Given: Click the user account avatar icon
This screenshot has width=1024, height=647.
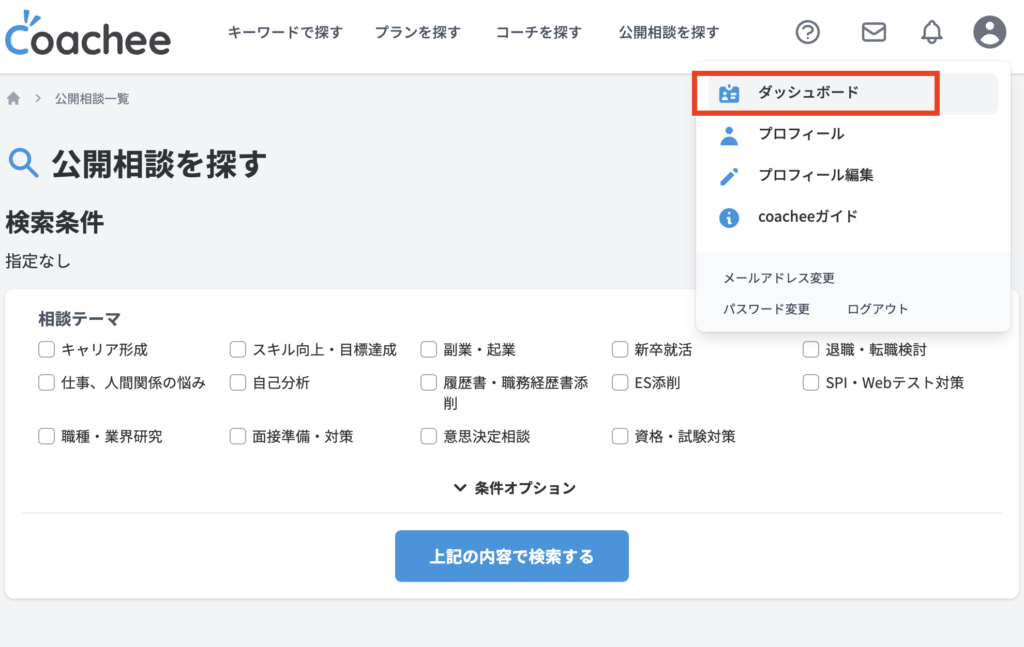Looking at the screenshot, I should [x=989, y=32].
